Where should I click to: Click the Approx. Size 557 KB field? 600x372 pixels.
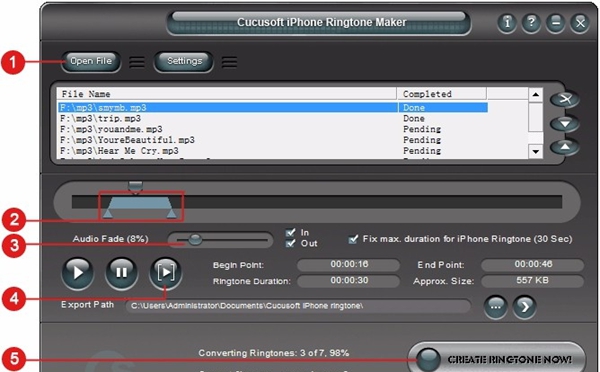pyautogui.click(x=533, y=281)
